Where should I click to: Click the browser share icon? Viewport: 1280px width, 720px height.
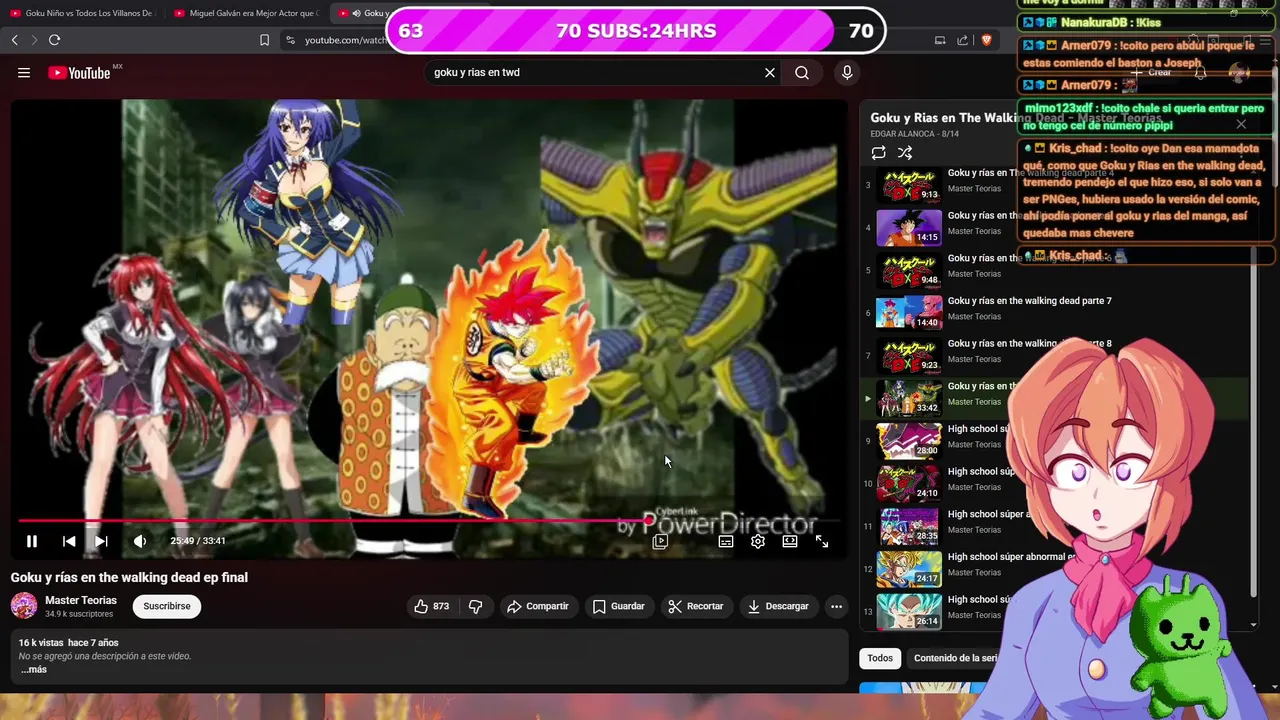pos(963,40)
